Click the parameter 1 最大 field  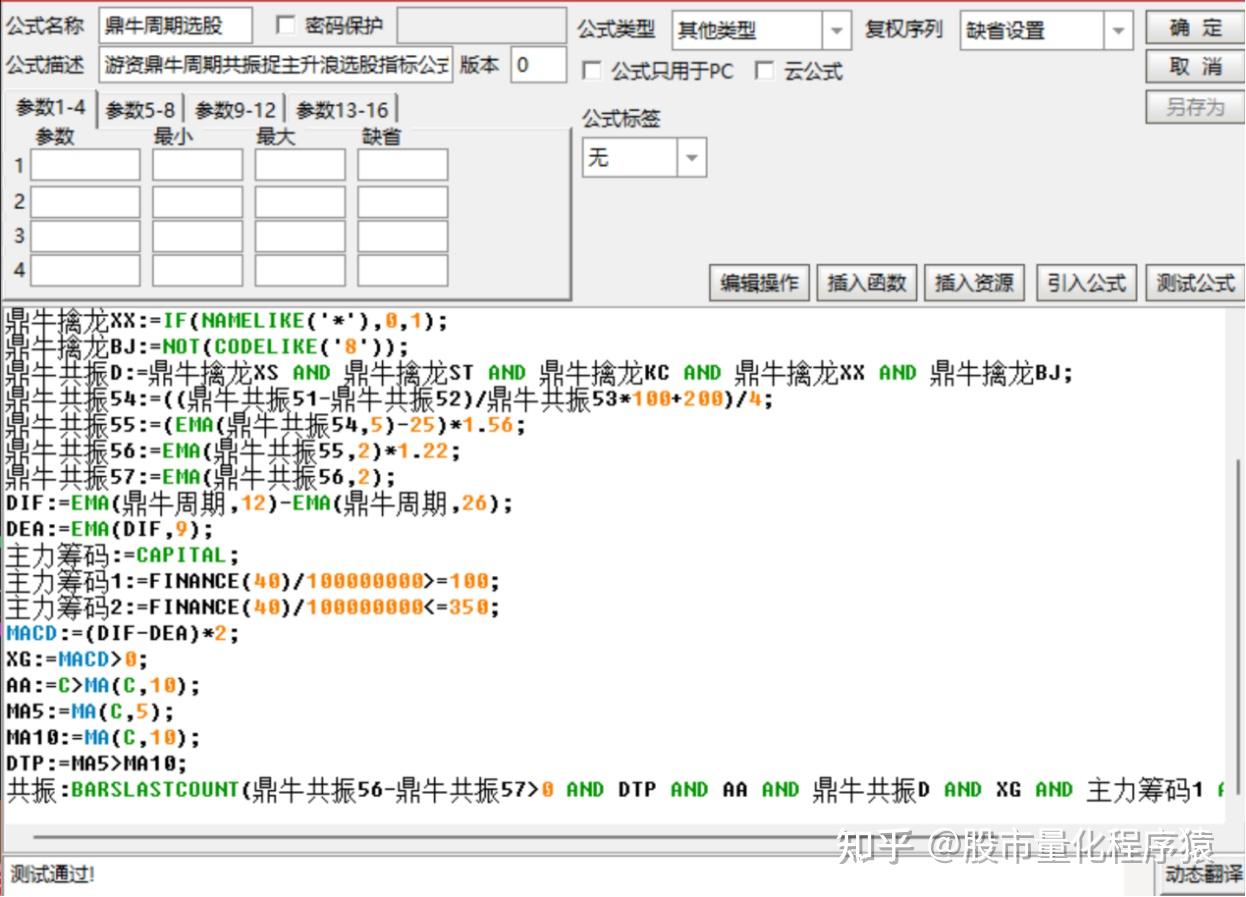pos(299,165)
